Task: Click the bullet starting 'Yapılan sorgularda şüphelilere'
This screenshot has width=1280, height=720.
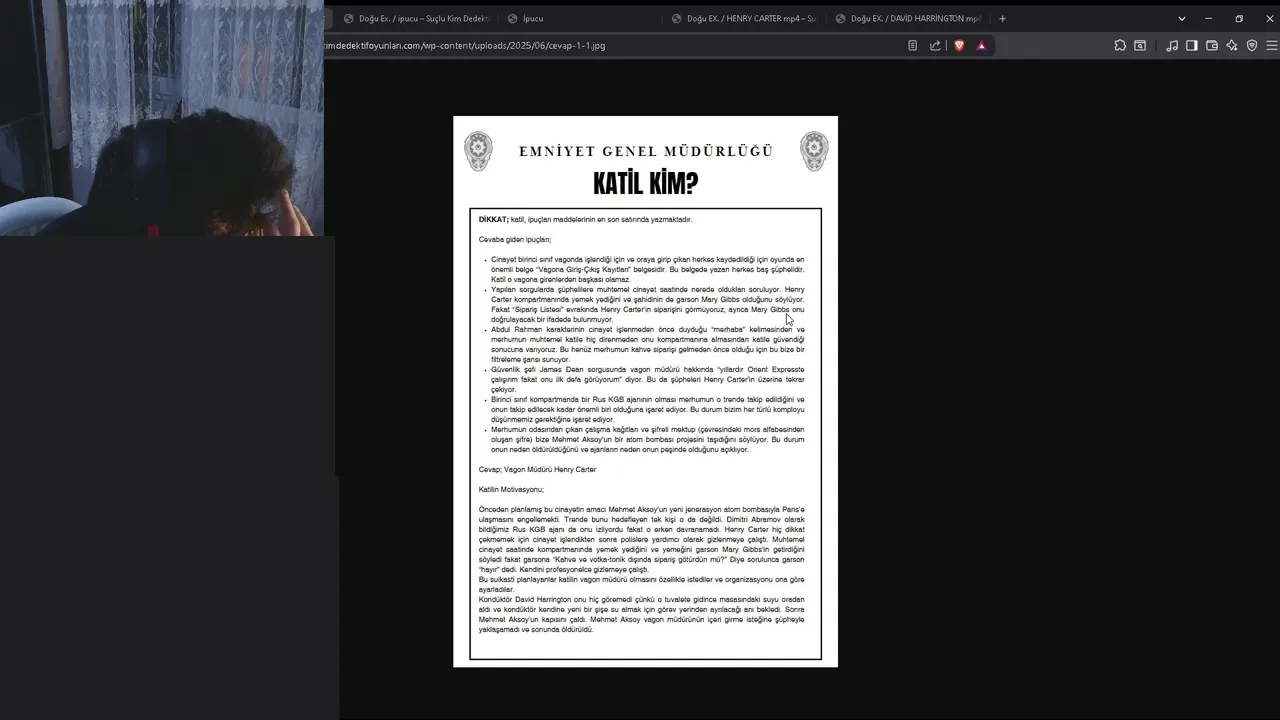Action: coord(647,304)
